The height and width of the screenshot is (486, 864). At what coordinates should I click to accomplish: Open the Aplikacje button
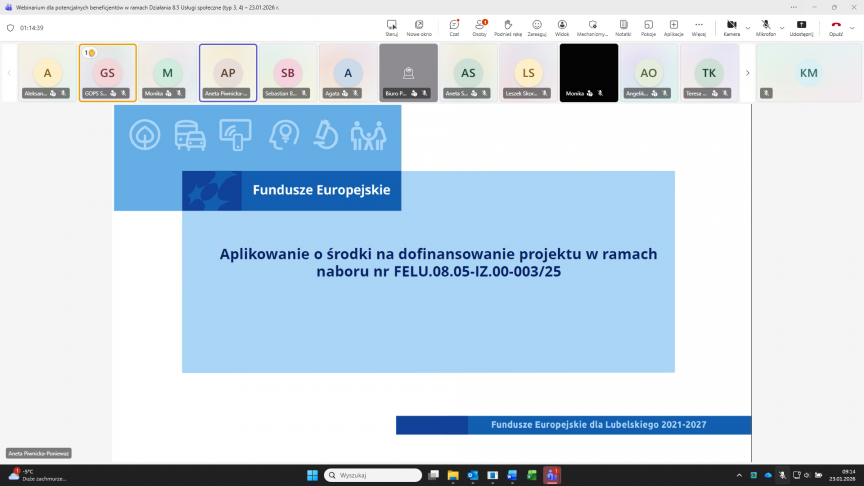(673, 26)
